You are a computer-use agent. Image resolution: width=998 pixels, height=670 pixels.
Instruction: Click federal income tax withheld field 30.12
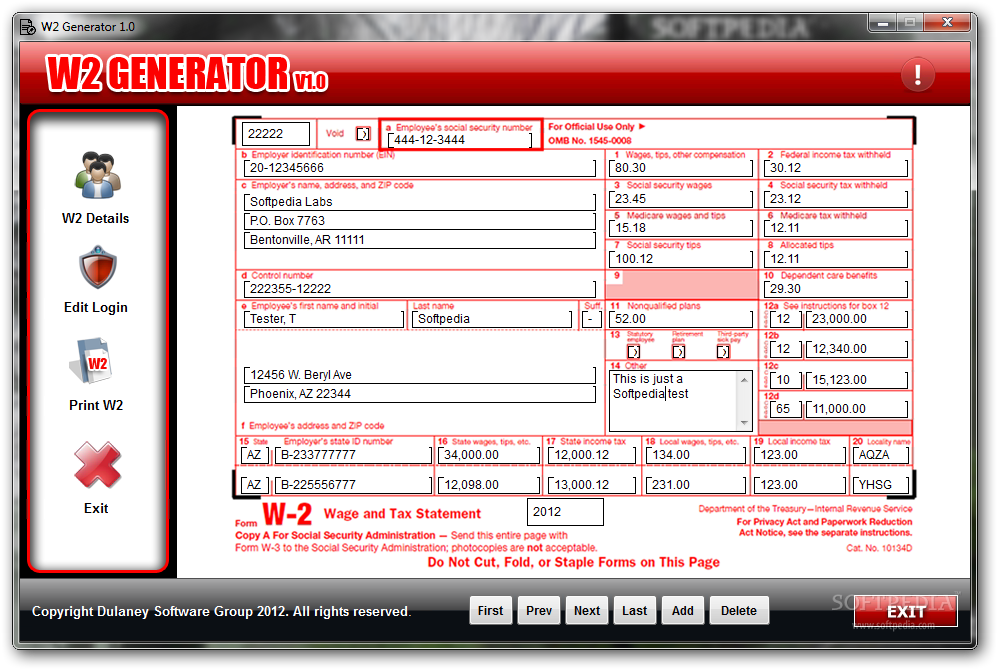point(836,168)
